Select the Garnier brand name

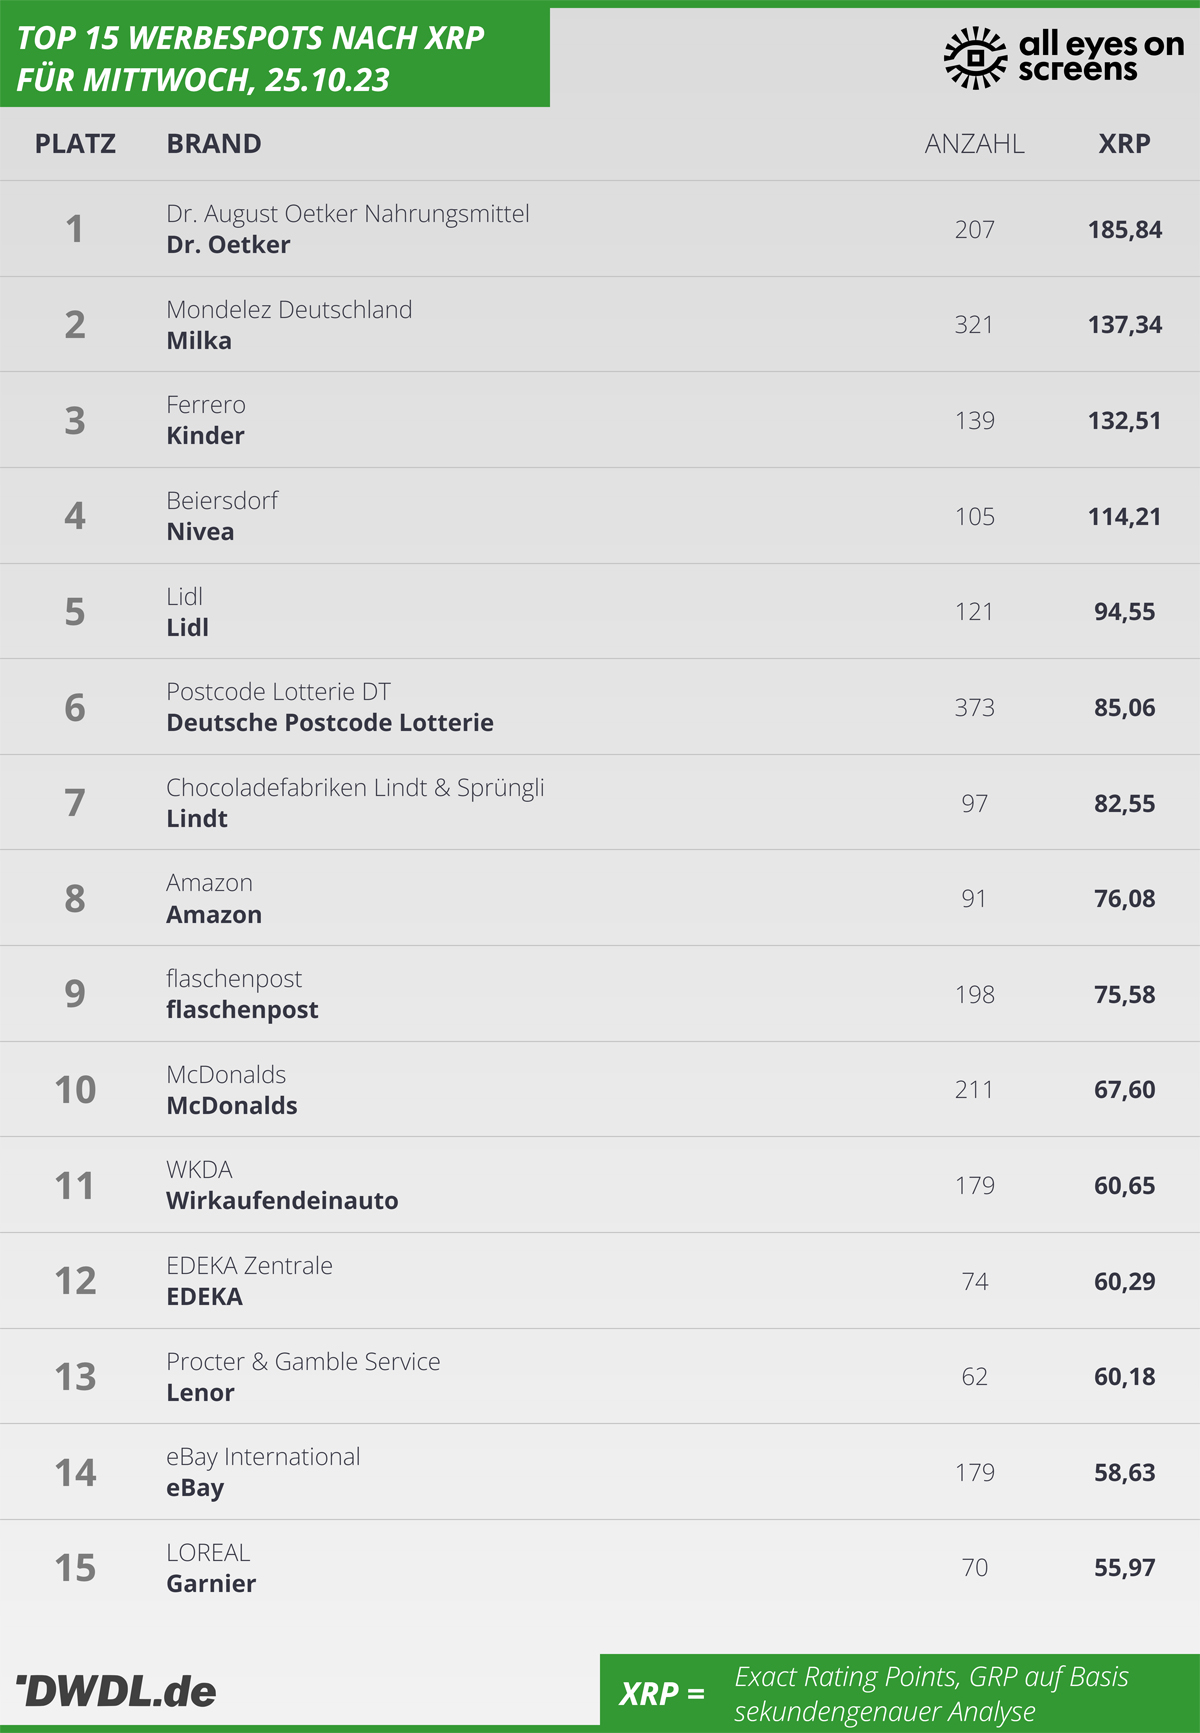211,1584
